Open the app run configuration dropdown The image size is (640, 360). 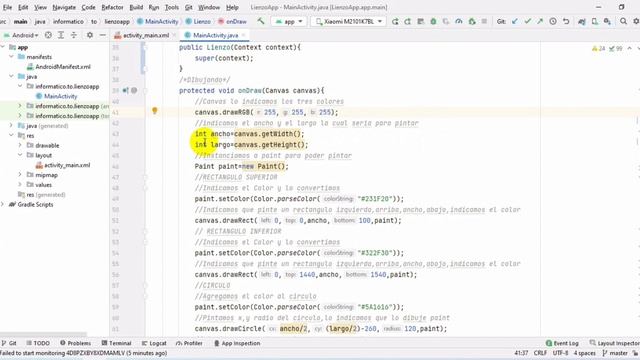click(x=289, y=21)
